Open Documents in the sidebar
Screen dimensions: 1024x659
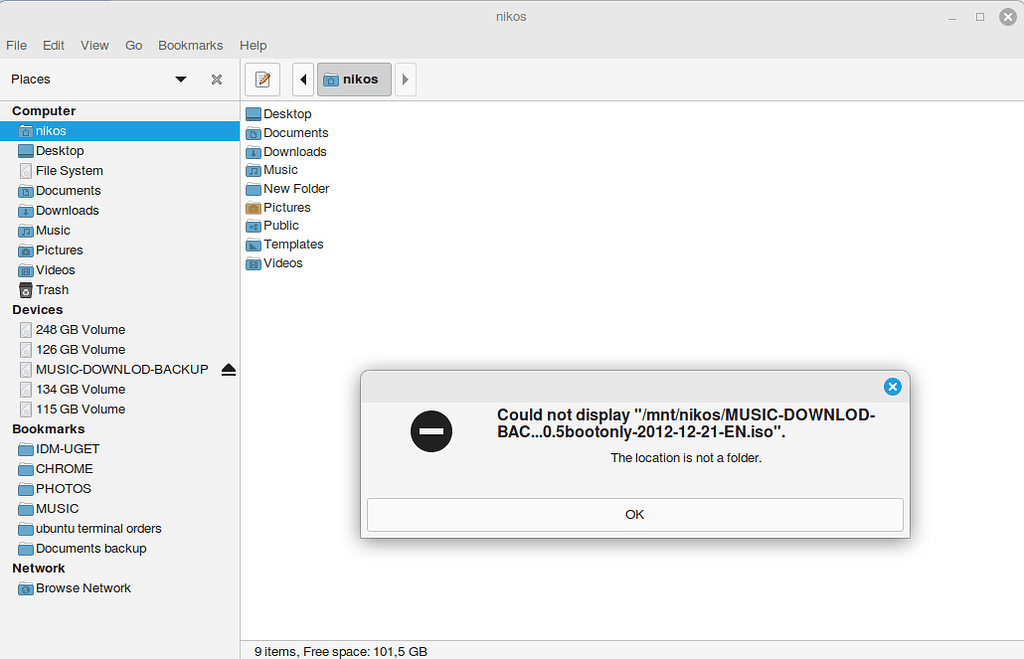pos(120,191)
